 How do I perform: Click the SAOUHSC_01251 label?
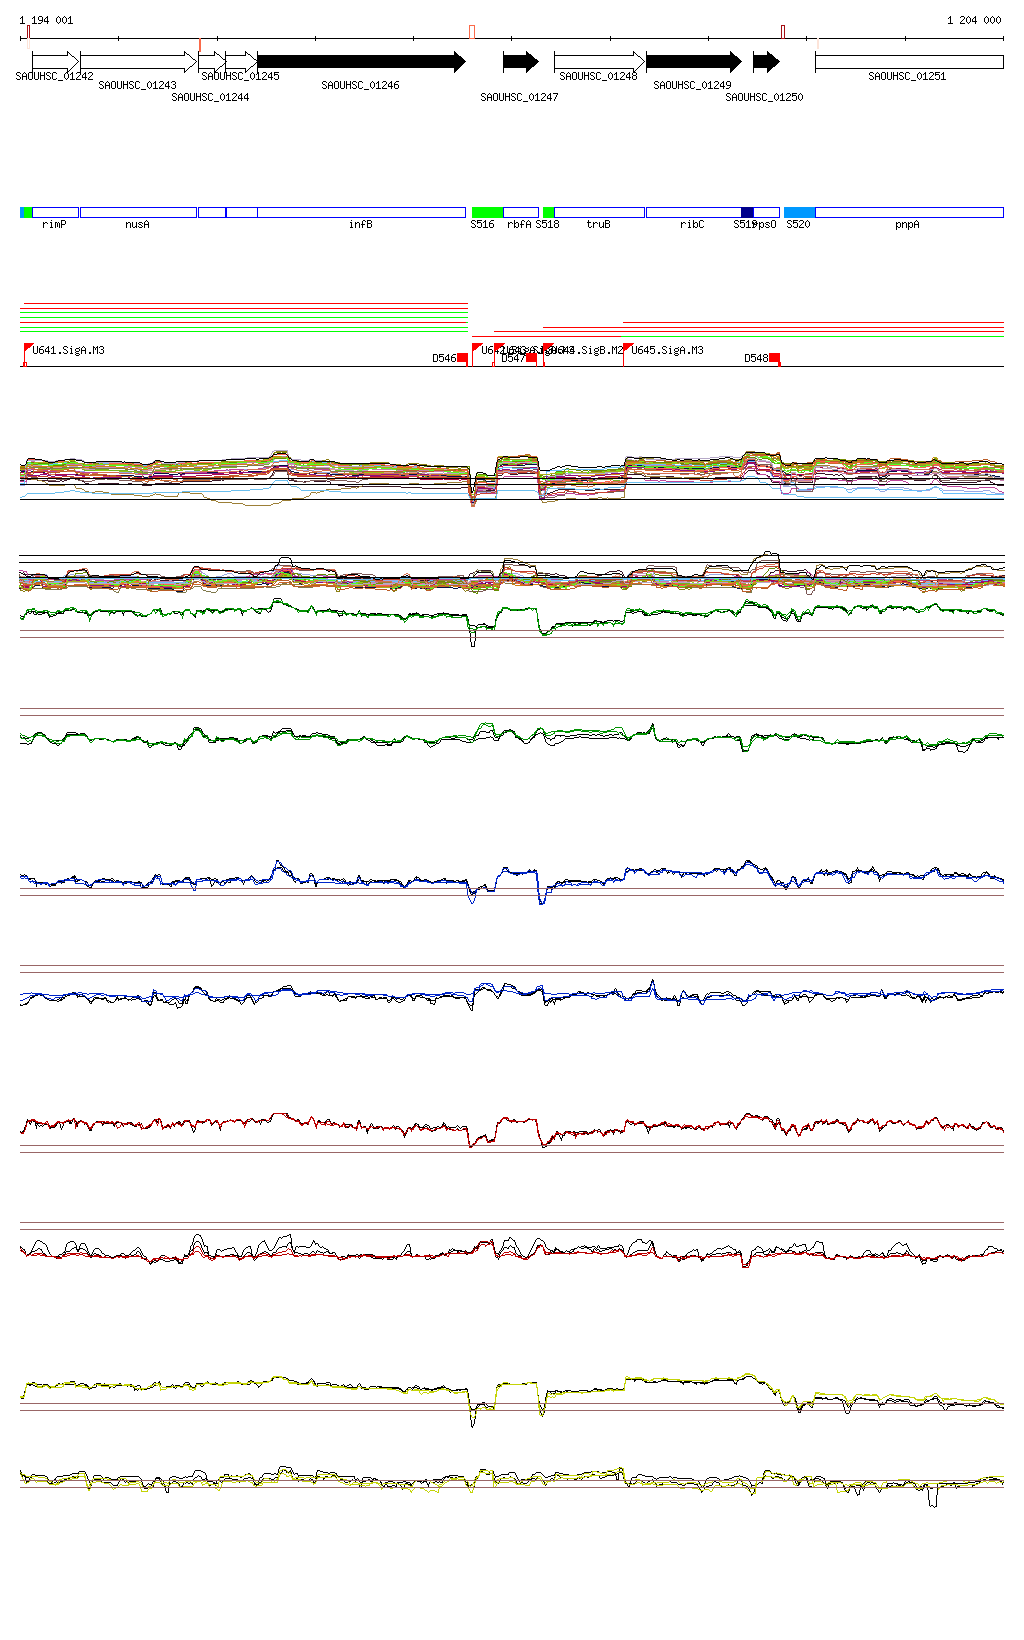907,76
